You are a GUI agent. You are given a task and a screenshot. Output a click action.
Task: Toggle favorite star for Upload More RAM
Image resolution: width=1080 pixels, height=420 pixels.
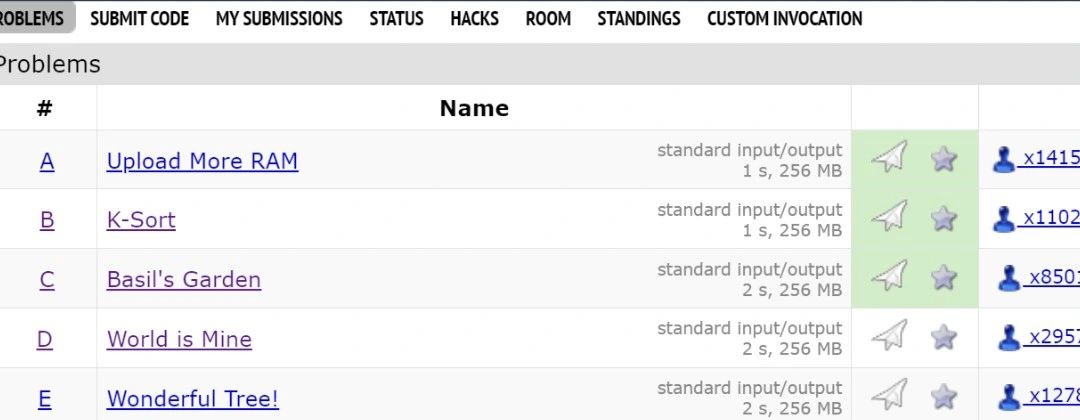click(x=944, y=159)
